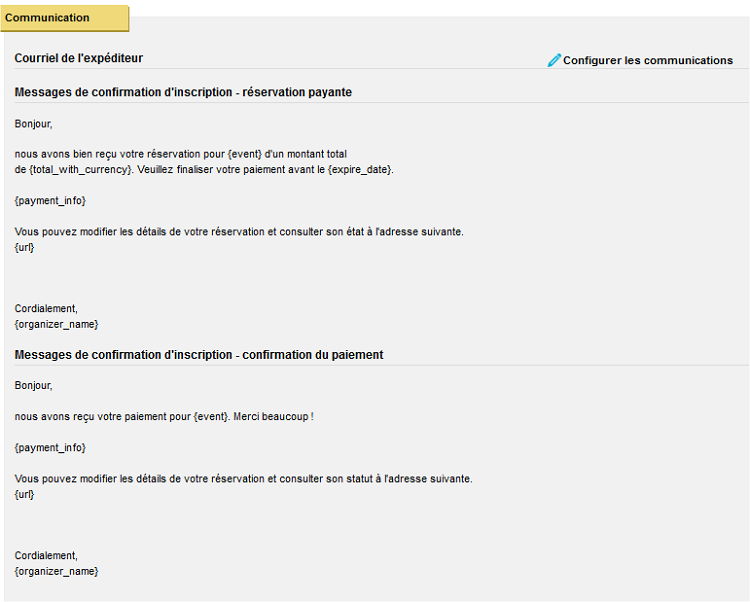Click the Courriel de l'expéditeur heading
750x602 pixels.
(x=78, y=58)
